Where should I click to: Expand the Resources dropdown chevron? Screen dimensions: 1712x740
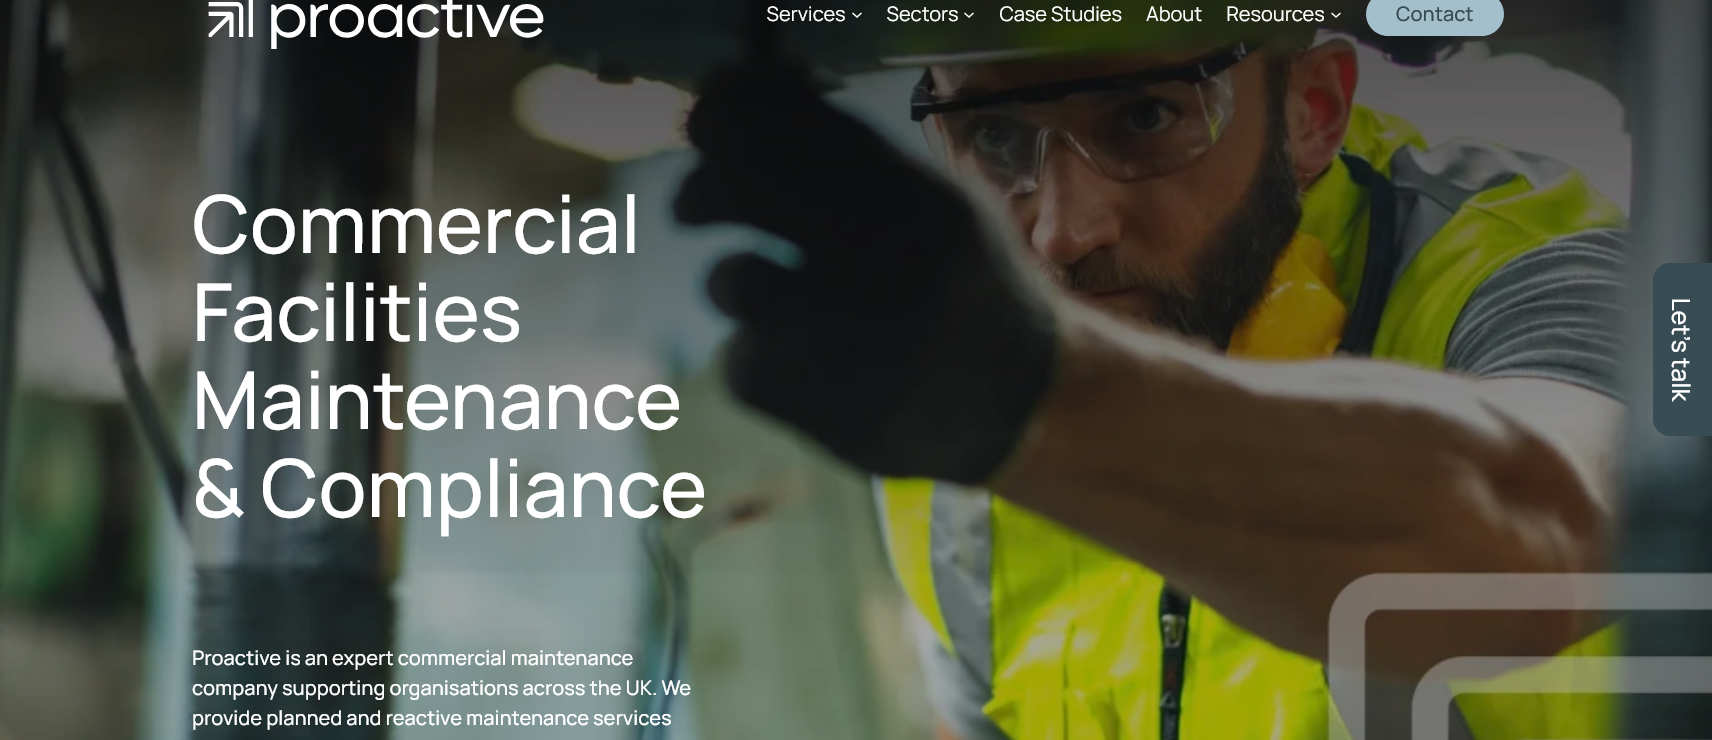(1336, 15)
